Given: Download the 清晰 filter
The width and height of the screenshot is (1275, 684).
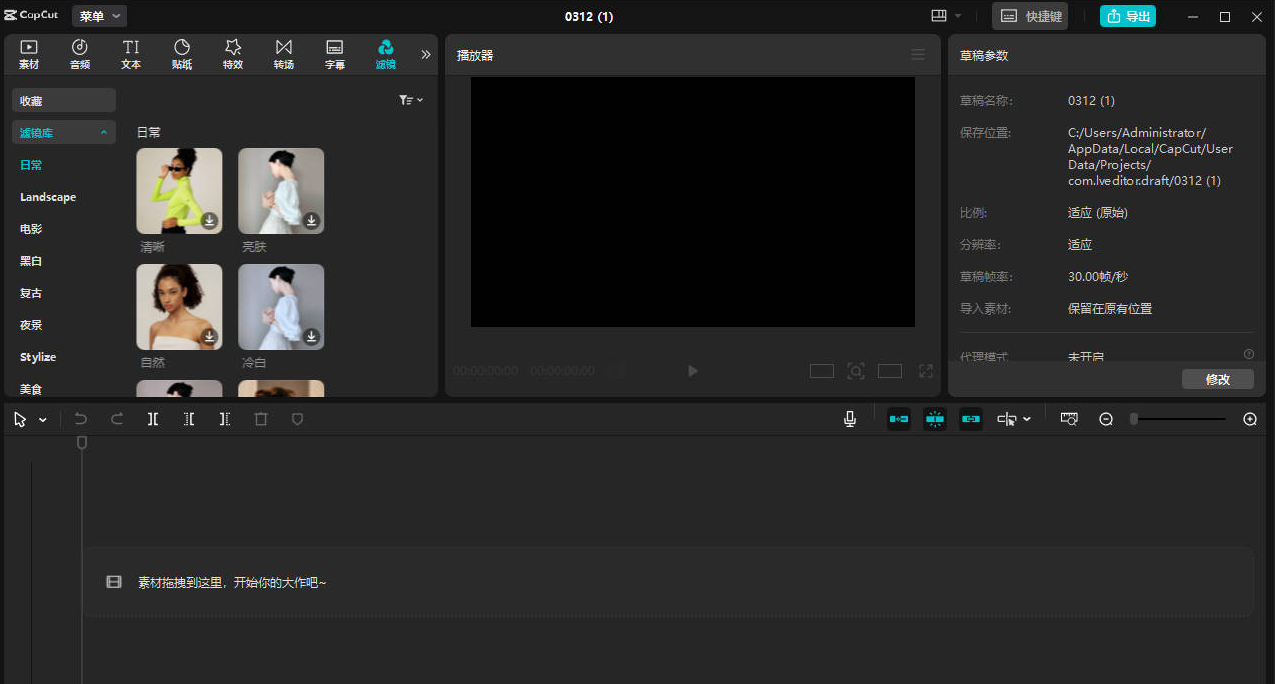Looking at the screenshot, I should tap(210, 220).
